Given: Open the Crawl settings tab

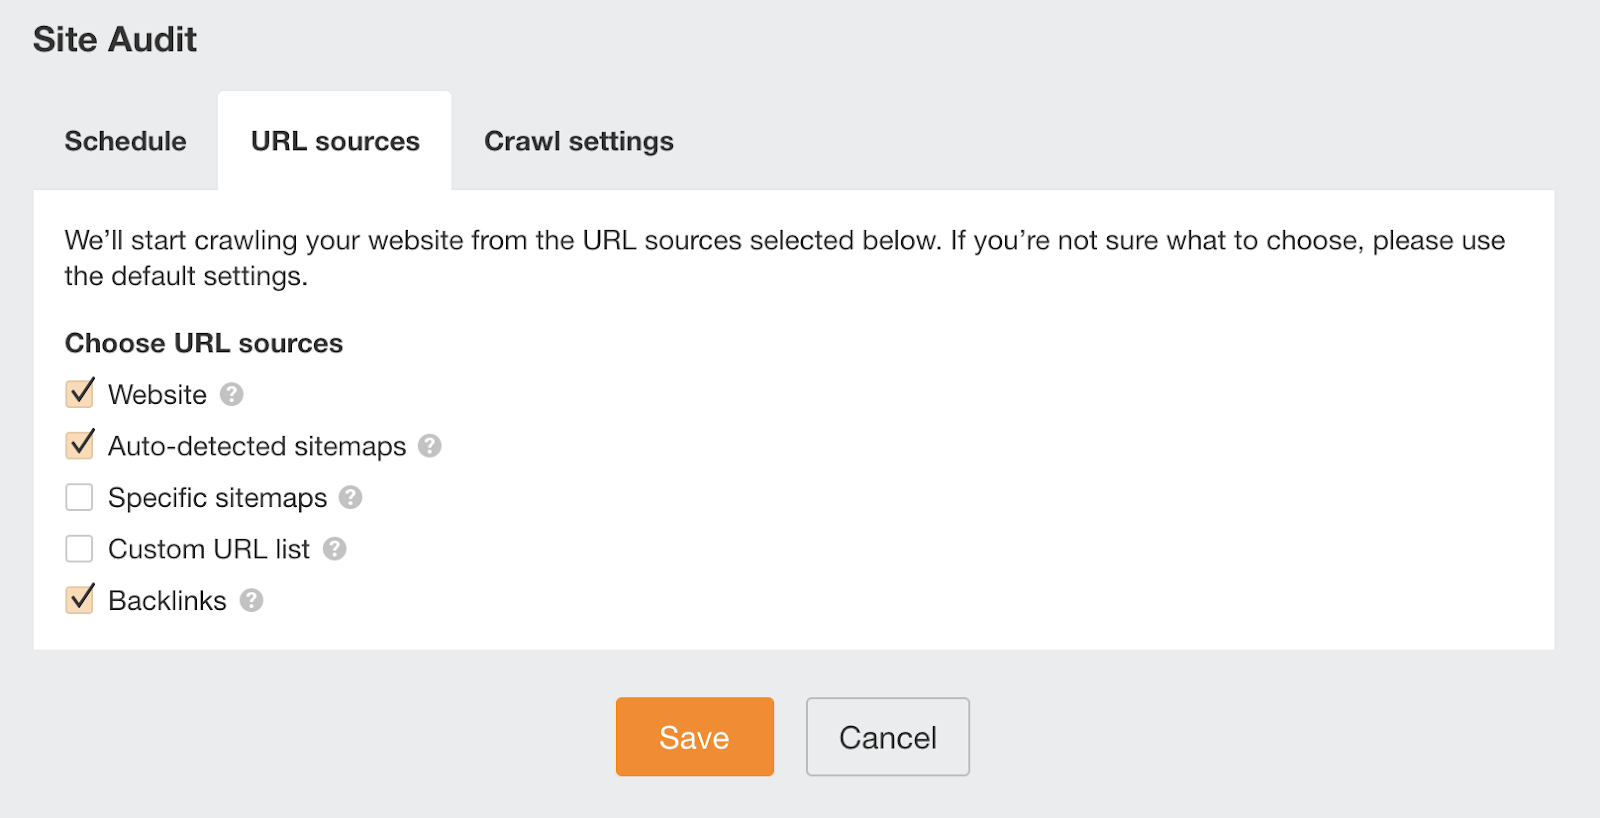Looking at the screenshot, I should 578,141.
